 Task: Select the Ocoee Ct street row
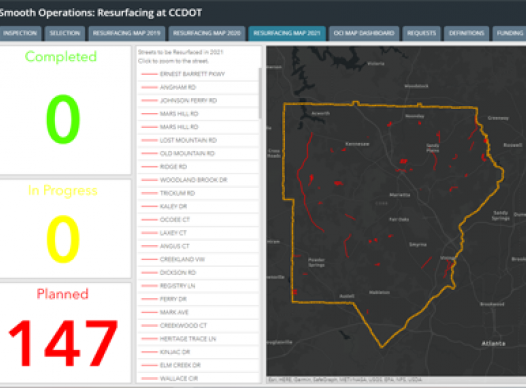tap(198, 220)
